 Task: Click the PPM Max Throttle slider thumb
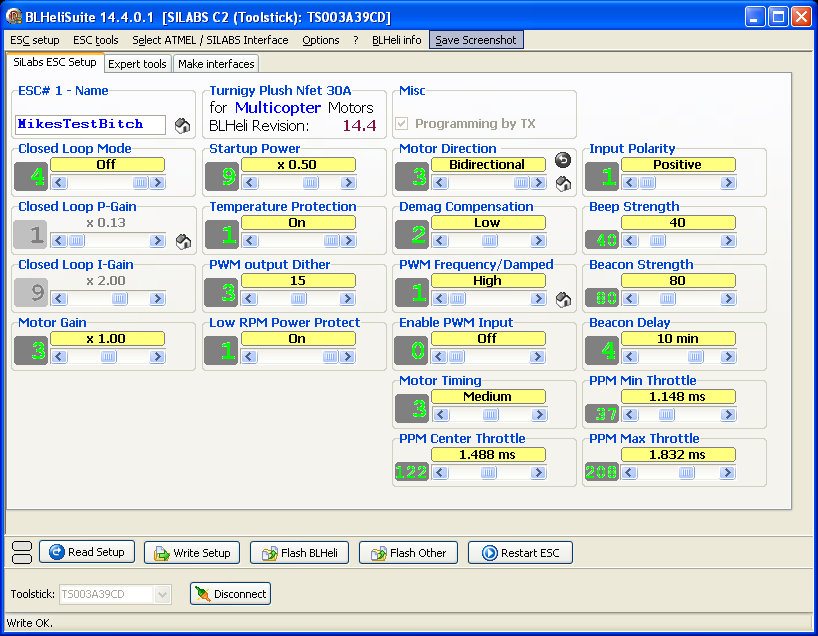pyautogui.click(x=686, y=472)
